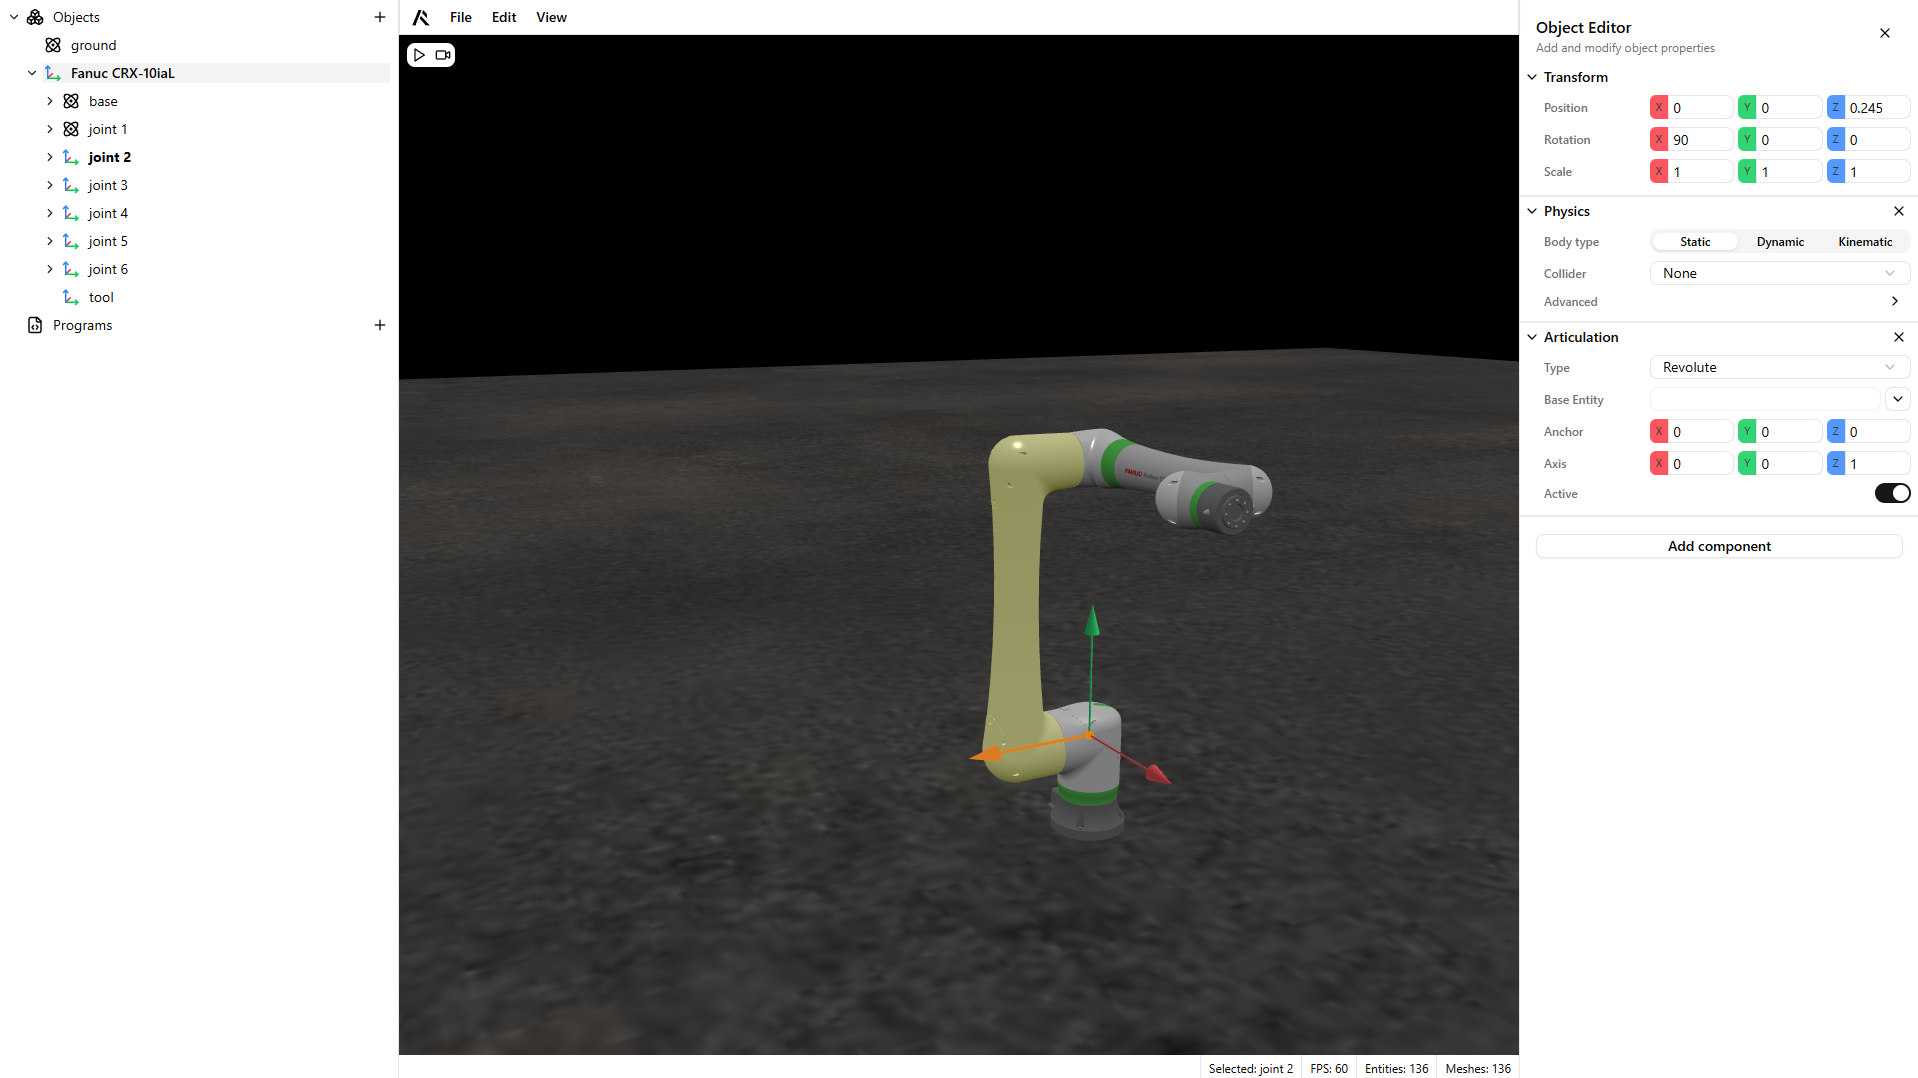Click the plus icon next to Programs

pos(380,325)
